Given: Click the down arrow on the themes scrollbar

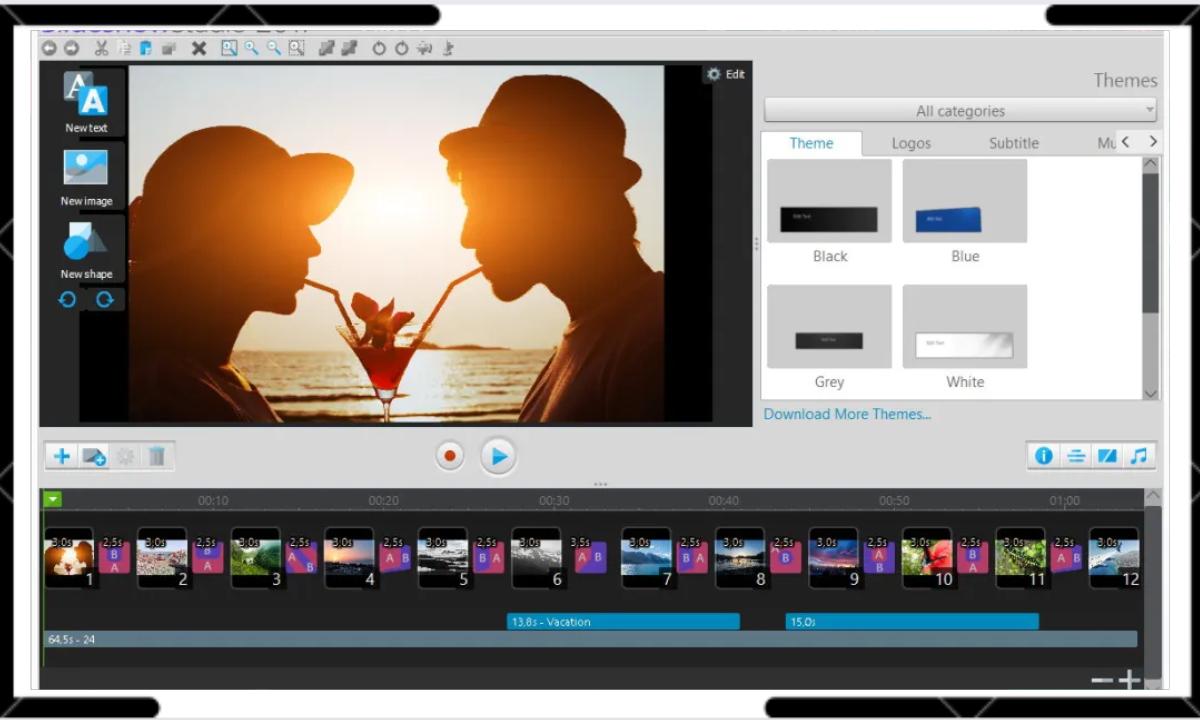Looking at the screenshot, I should click(1151, 393).
